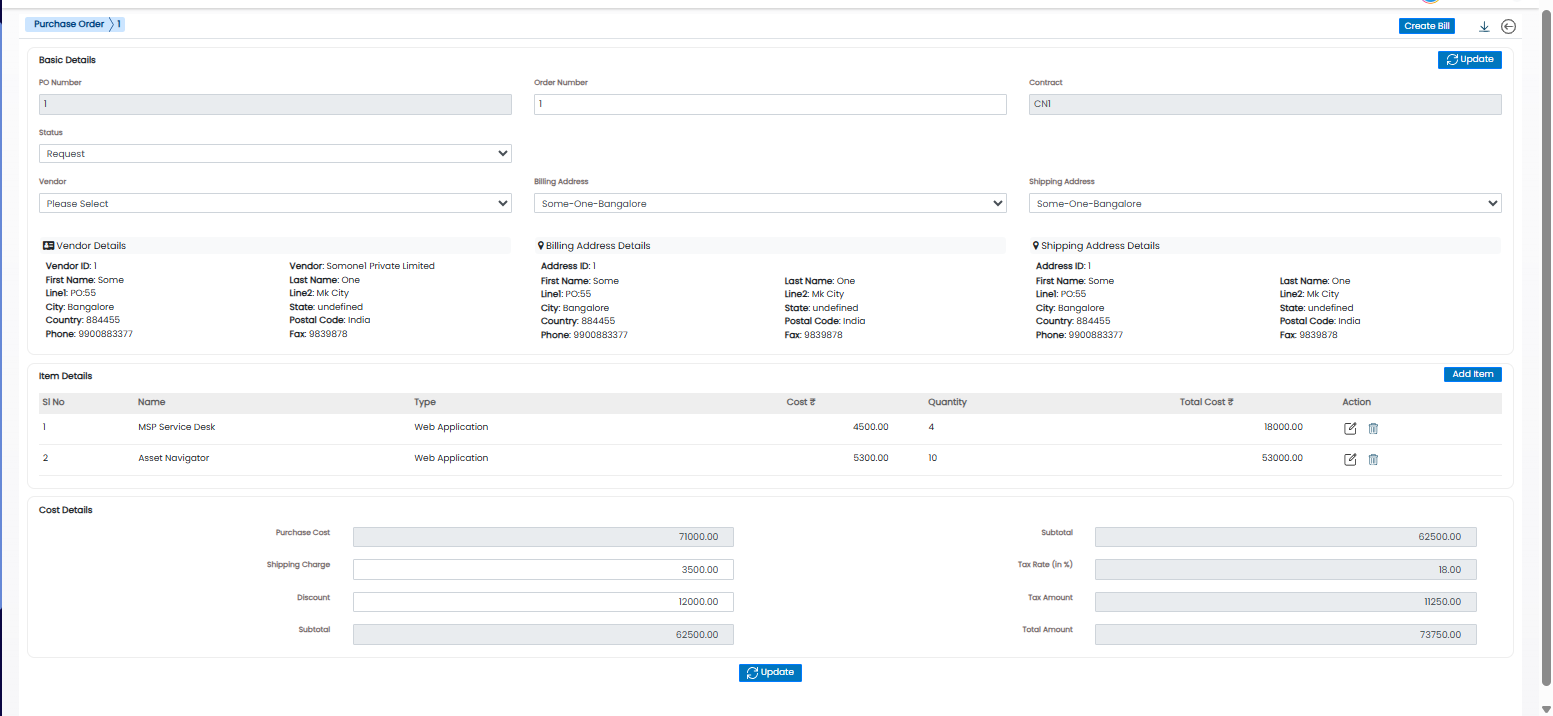Click the Purchase Order breadcrumb
The image size is (1553, 716).
pyautogui.click(x=69, y=24)
